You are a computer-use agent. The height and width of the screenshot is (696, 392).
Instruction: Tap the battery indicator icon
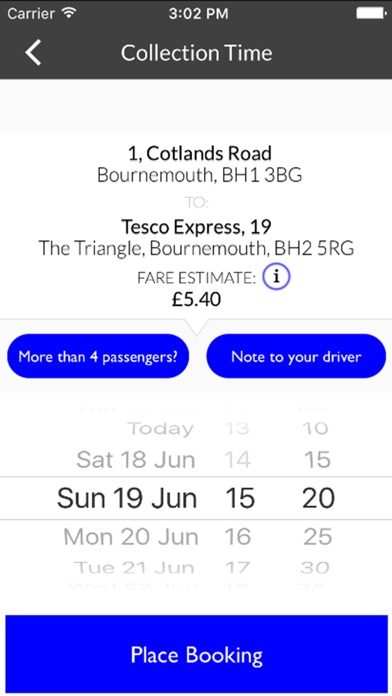371,13
